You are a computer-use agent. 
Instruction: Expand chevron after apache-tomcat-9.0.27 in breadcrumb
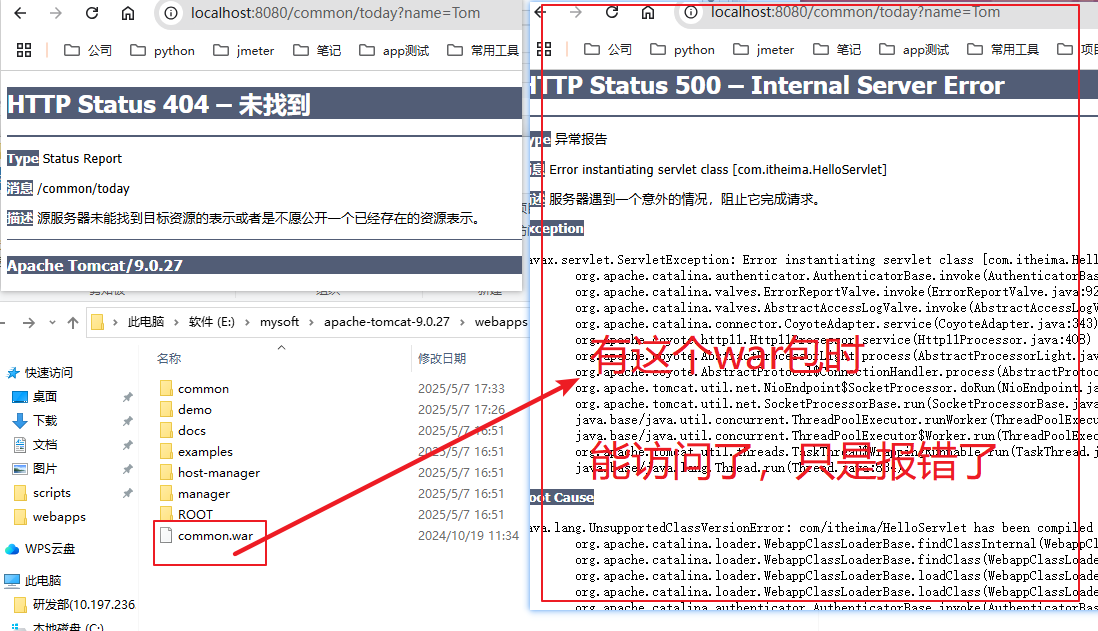(x=462, y=322)
